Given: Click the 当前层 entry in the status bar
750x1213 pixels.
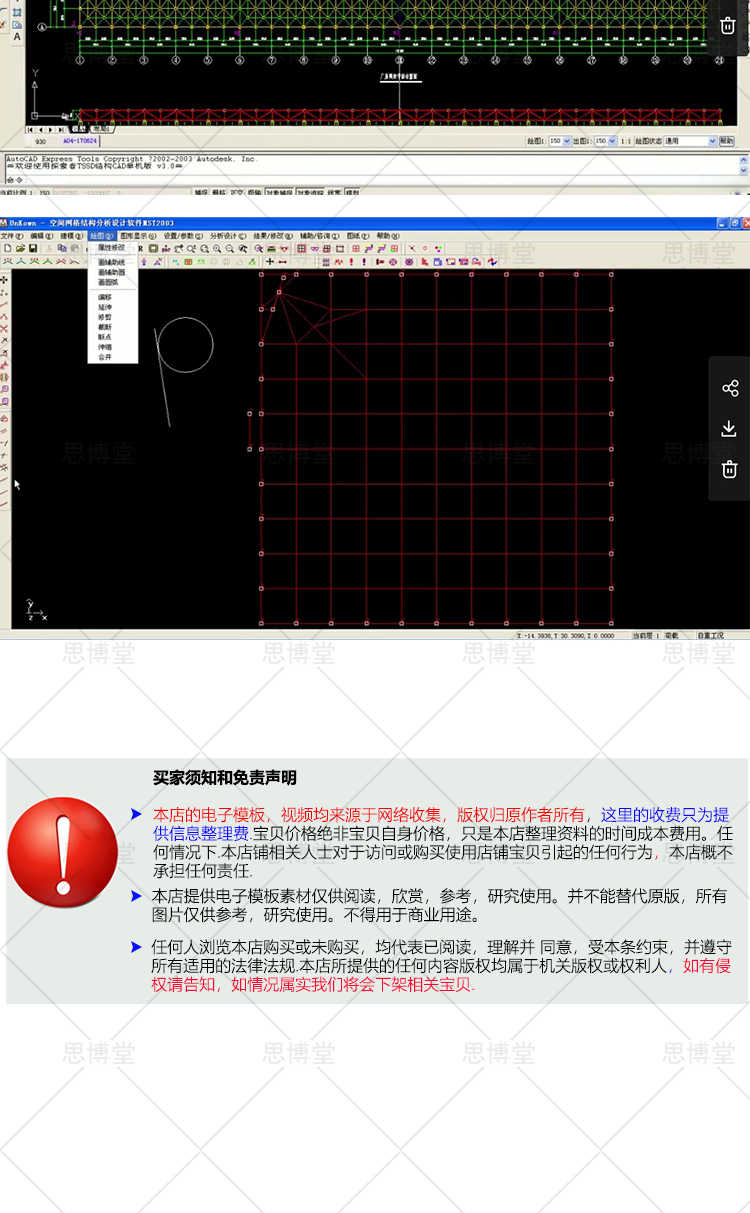Looking at the screenshot, I should coord(646,636).
